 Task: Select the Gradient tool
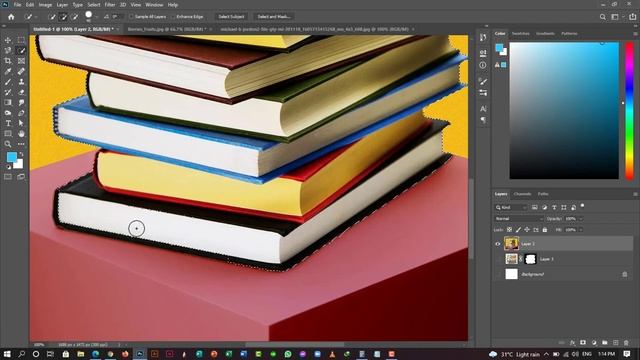point(8,102)
